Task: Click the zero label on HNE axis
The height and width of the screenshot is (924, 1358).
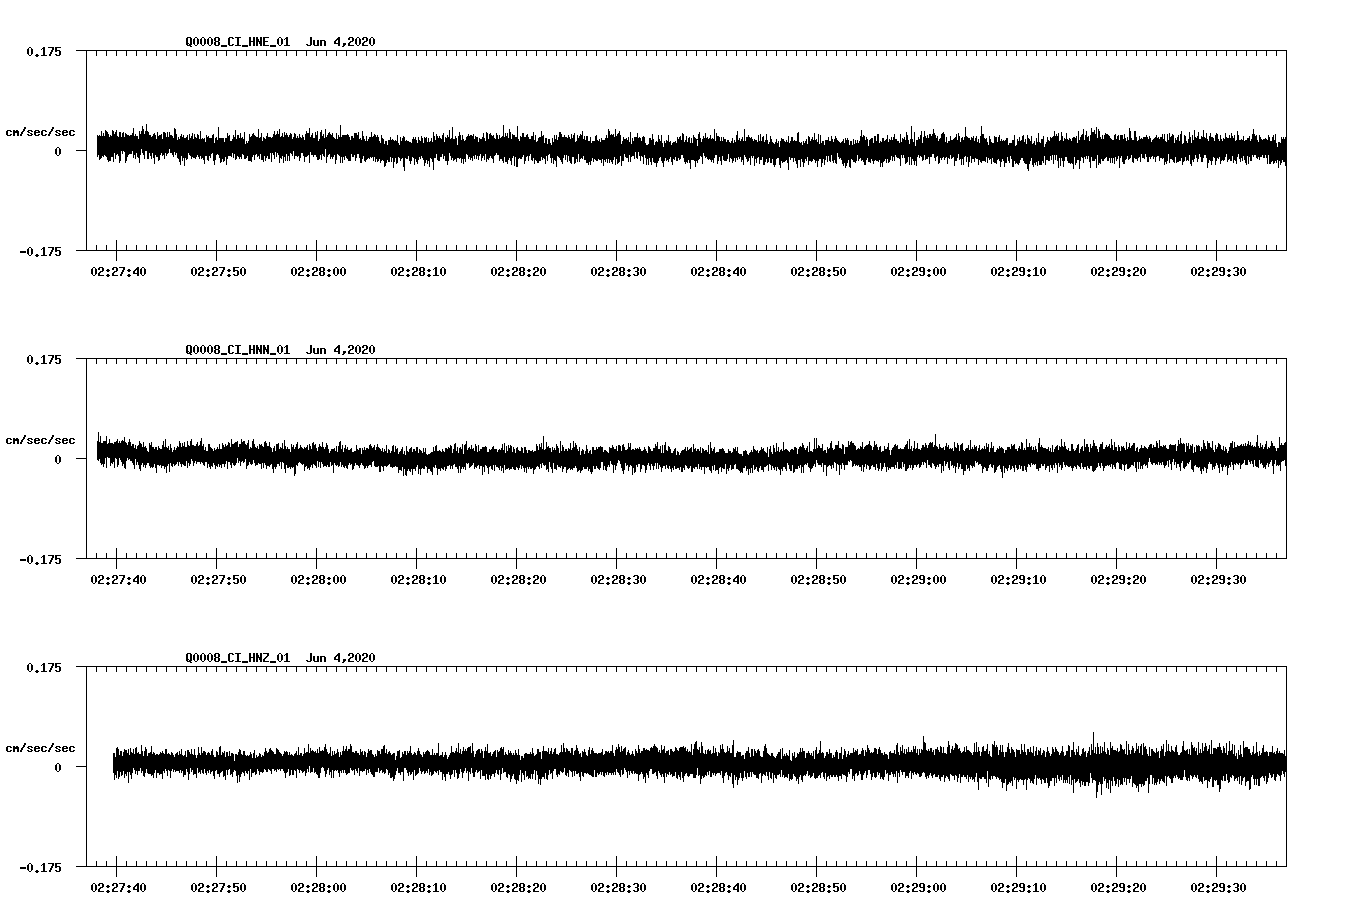Action: click(58, 152)
